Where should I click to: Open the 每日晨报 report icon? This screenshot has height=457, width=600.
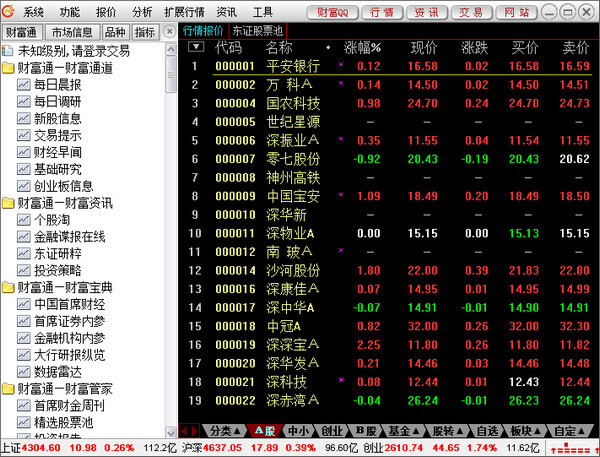[23, 85]
